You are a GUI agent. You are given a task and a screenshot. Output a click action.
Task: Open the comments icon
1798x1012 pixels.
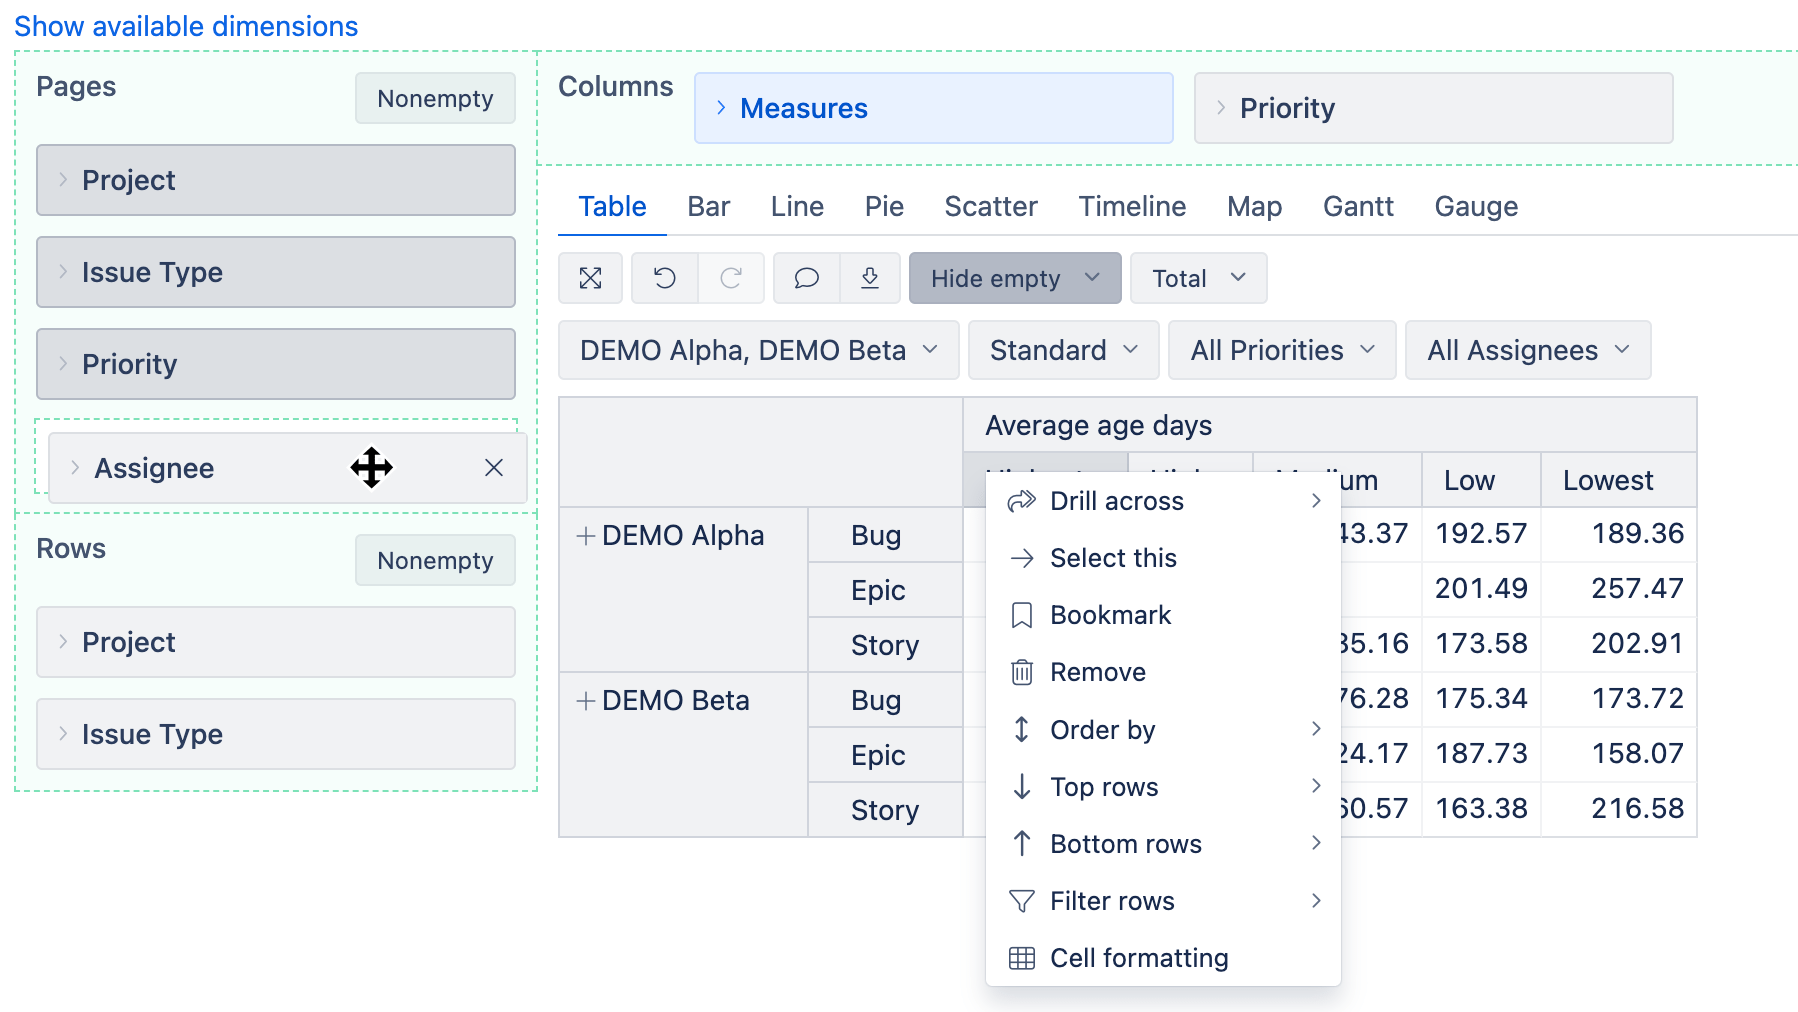806,278
